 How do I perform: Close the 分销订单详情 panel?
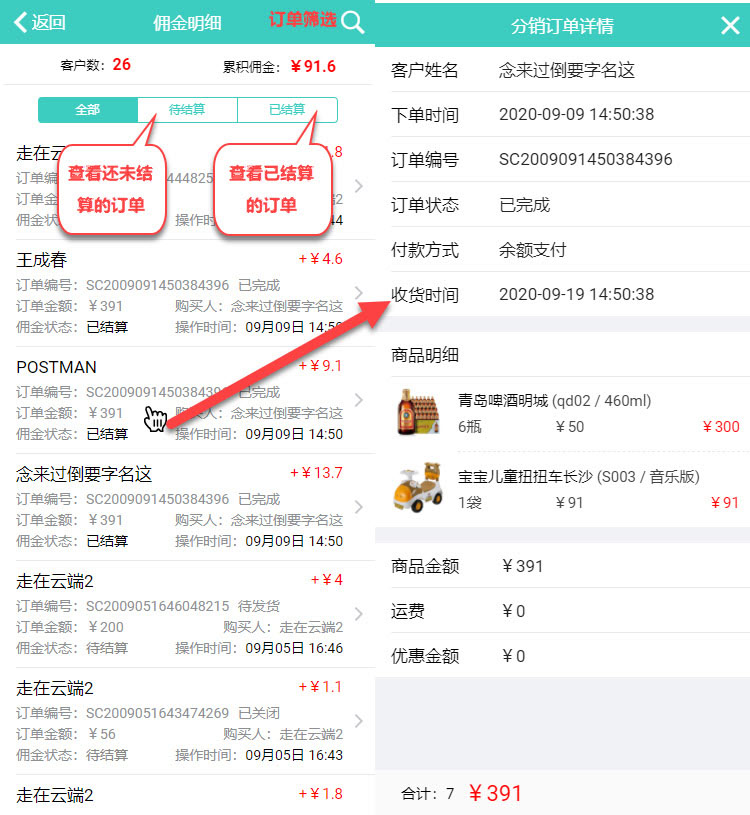pyautogui.click(x=730, y=26)
